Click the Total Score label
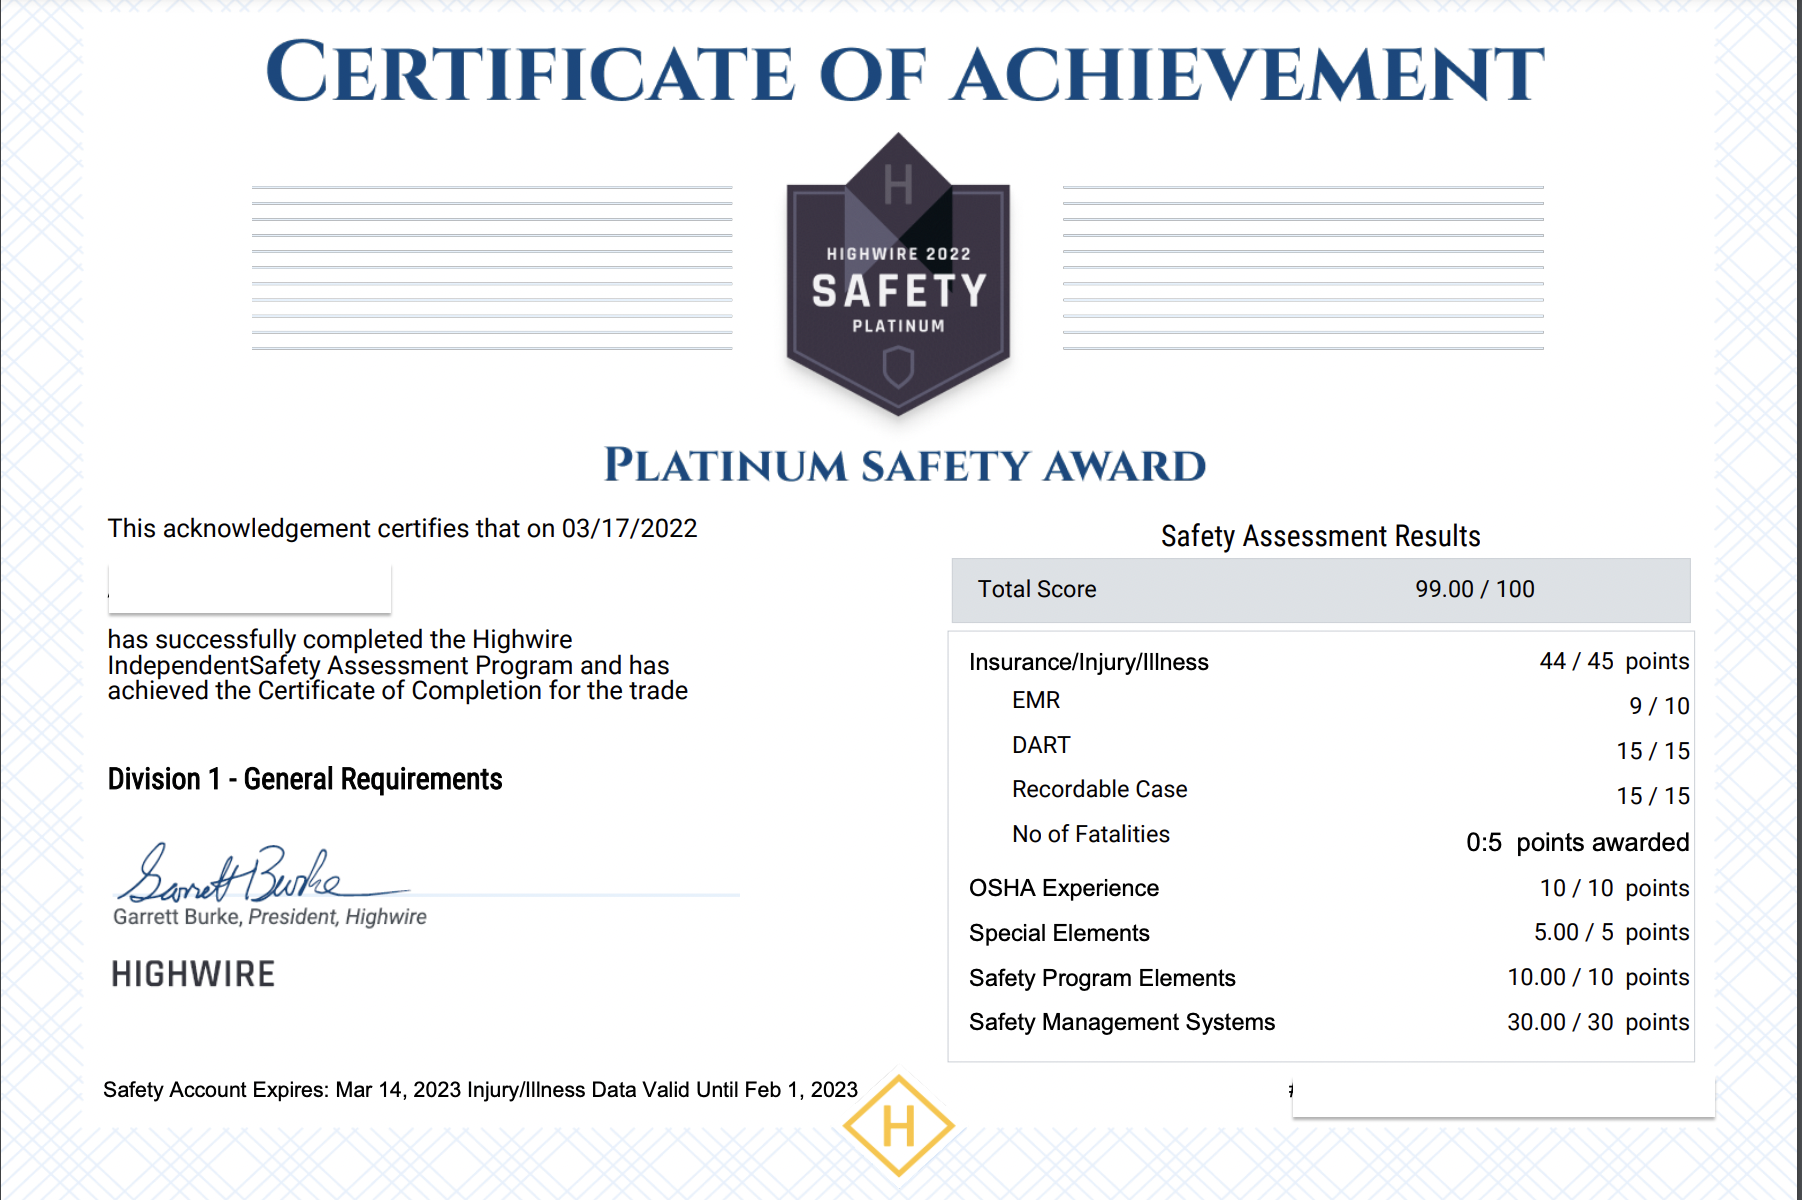This screenshot has height=1200, width=1802. point(1037,589)
